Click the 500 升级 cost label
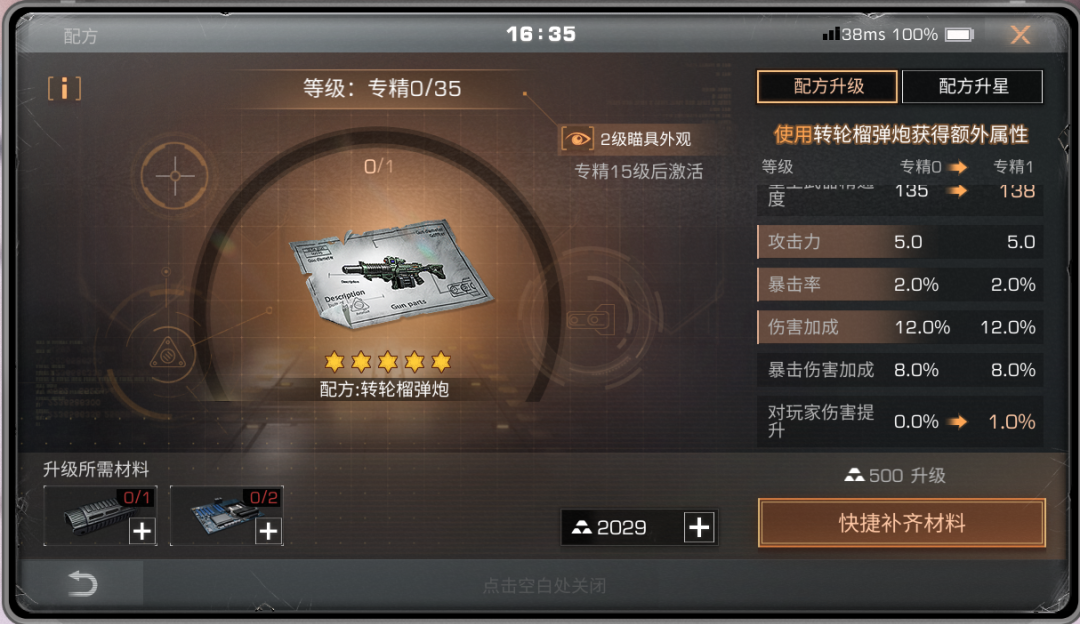Image resolution: width=1080 pixels, height=624 pixels. coord(895,475)
